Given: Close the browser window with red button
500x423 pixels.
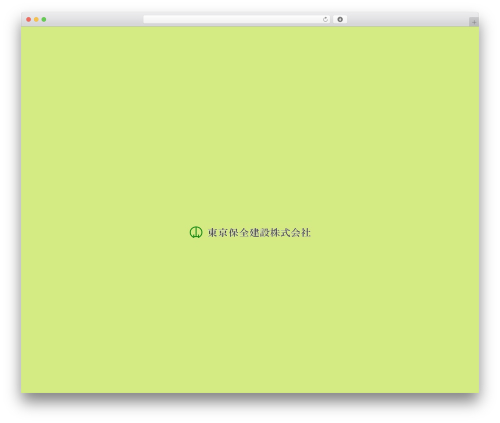Looking at the screenshot, I should pos(29,19).
